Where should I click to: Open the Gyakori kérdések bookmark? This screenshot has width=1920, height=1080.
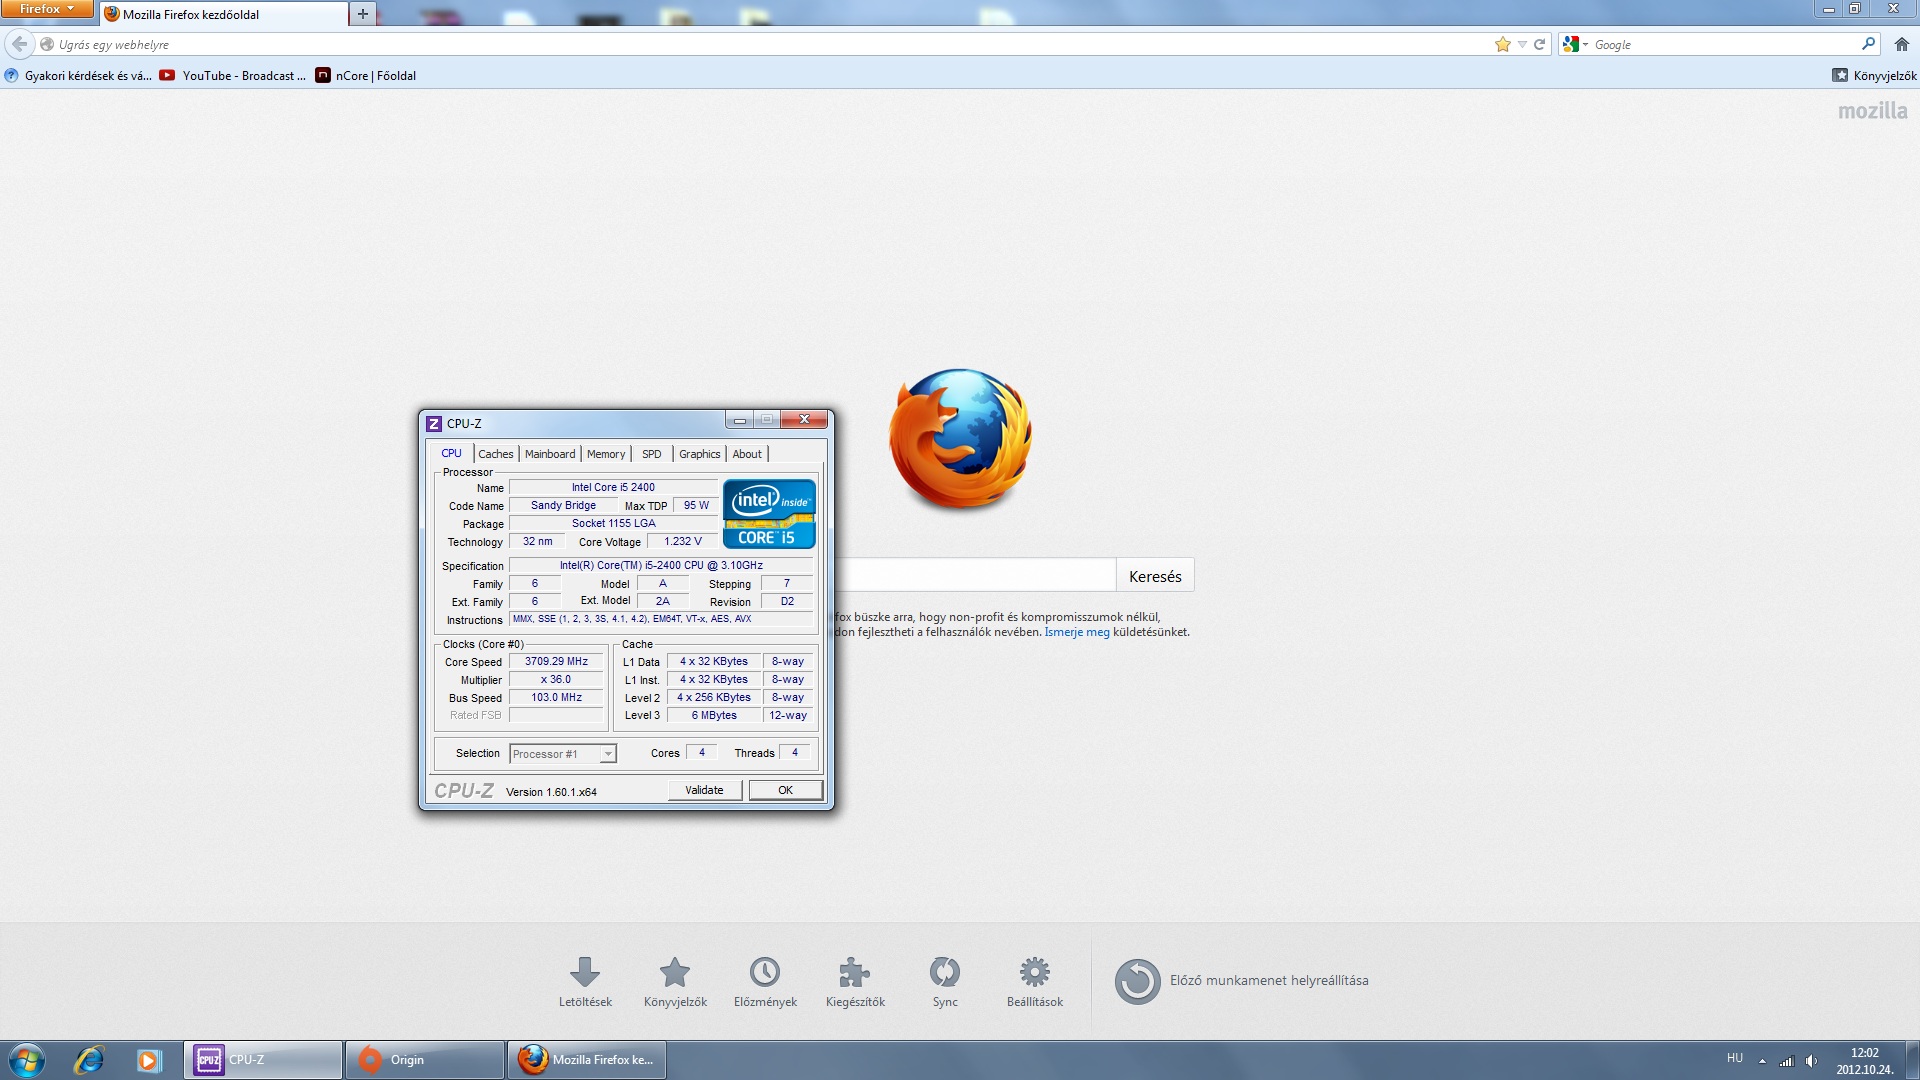tap(78, 75)
